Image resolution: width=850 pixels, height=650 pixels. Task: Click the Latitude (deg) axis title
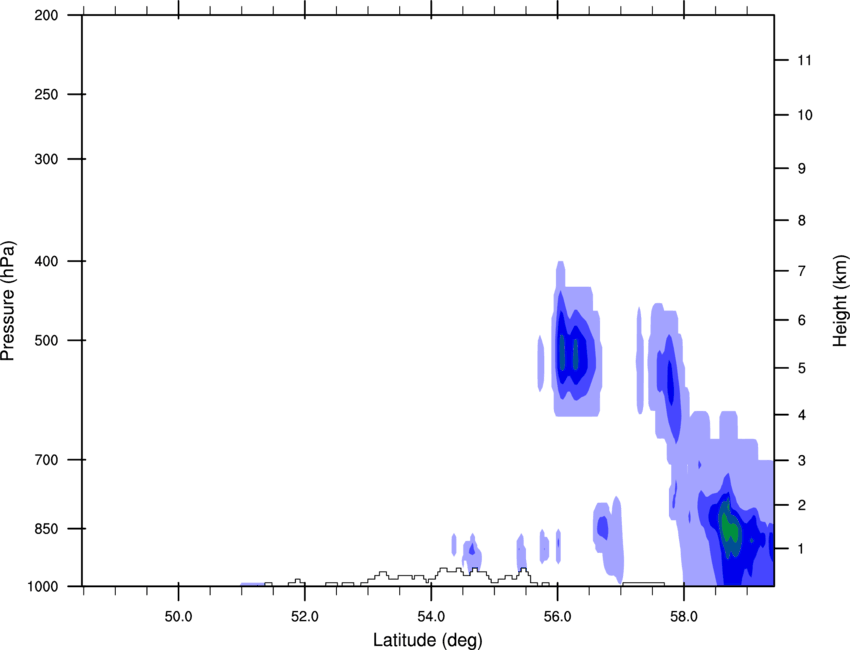(427, 640)
